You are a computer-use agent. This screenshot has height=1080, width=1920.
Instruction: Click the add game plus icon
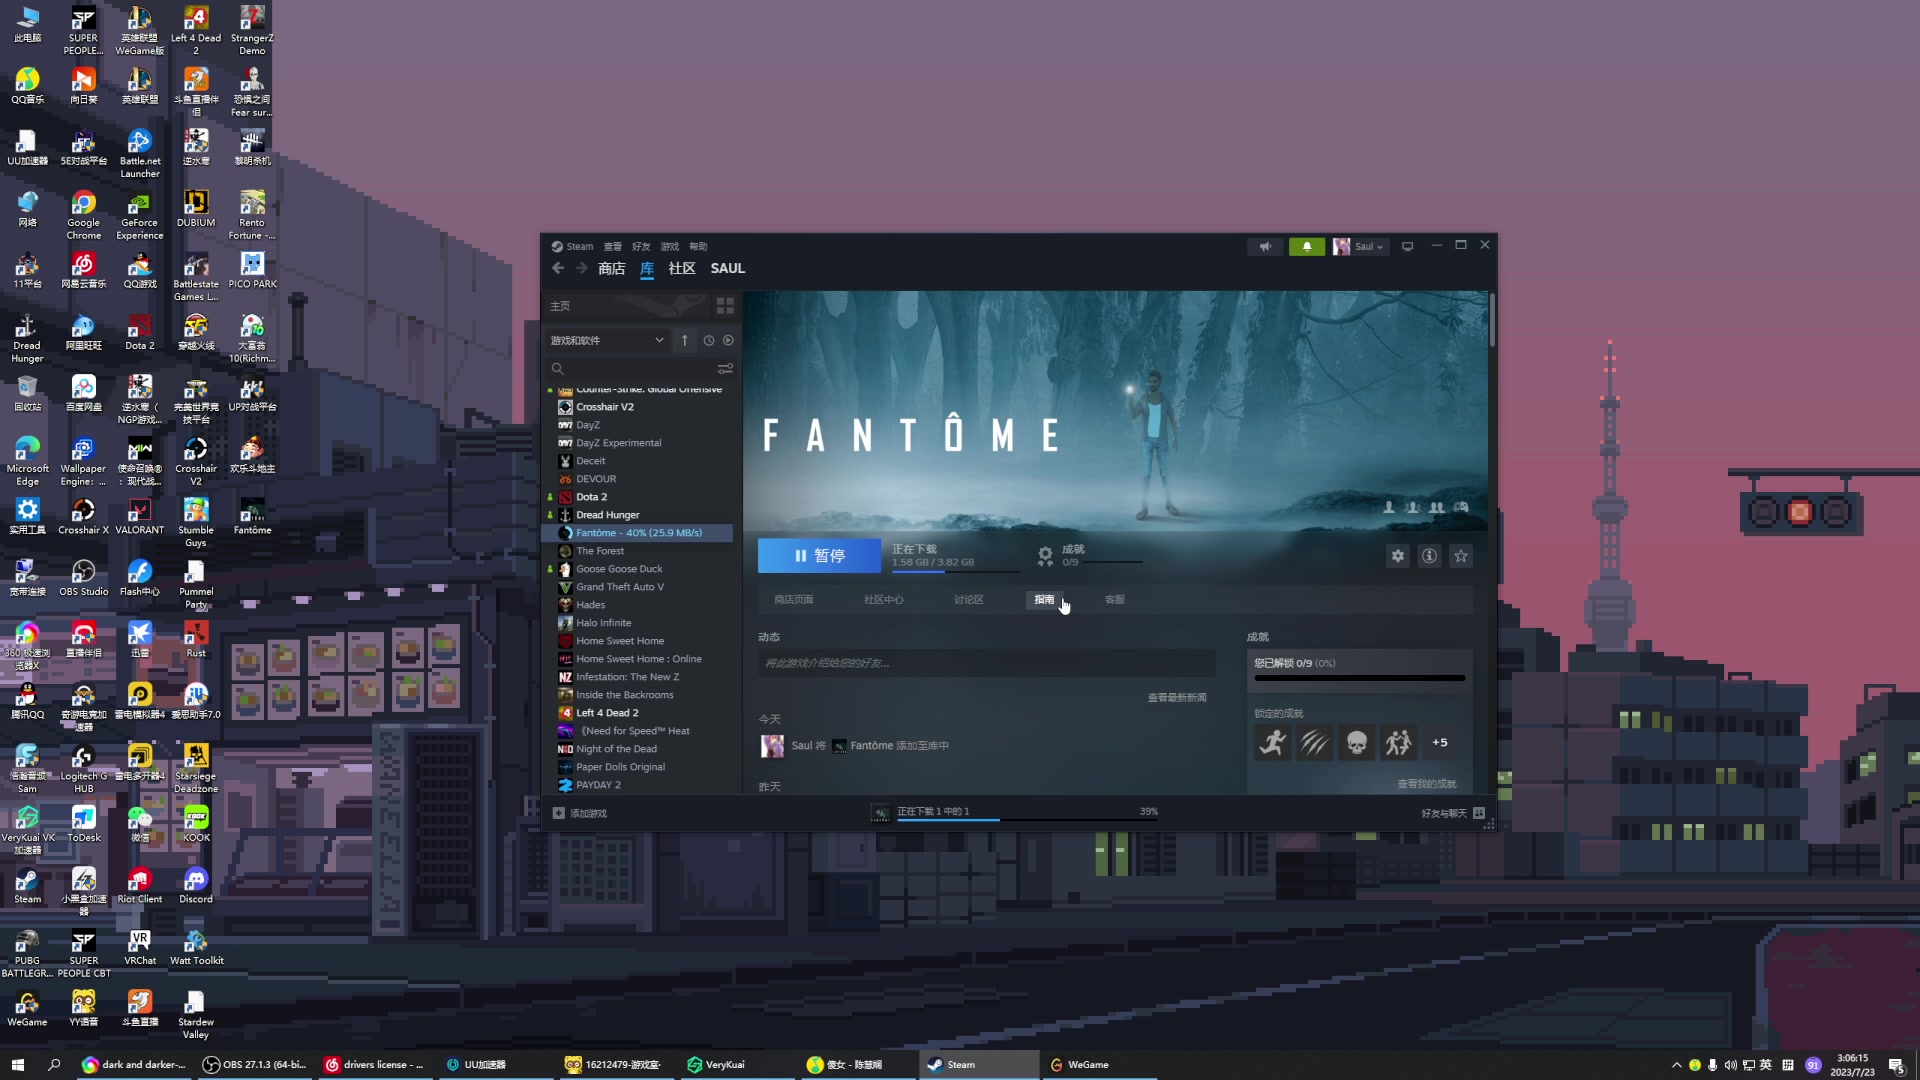point(559,813)
